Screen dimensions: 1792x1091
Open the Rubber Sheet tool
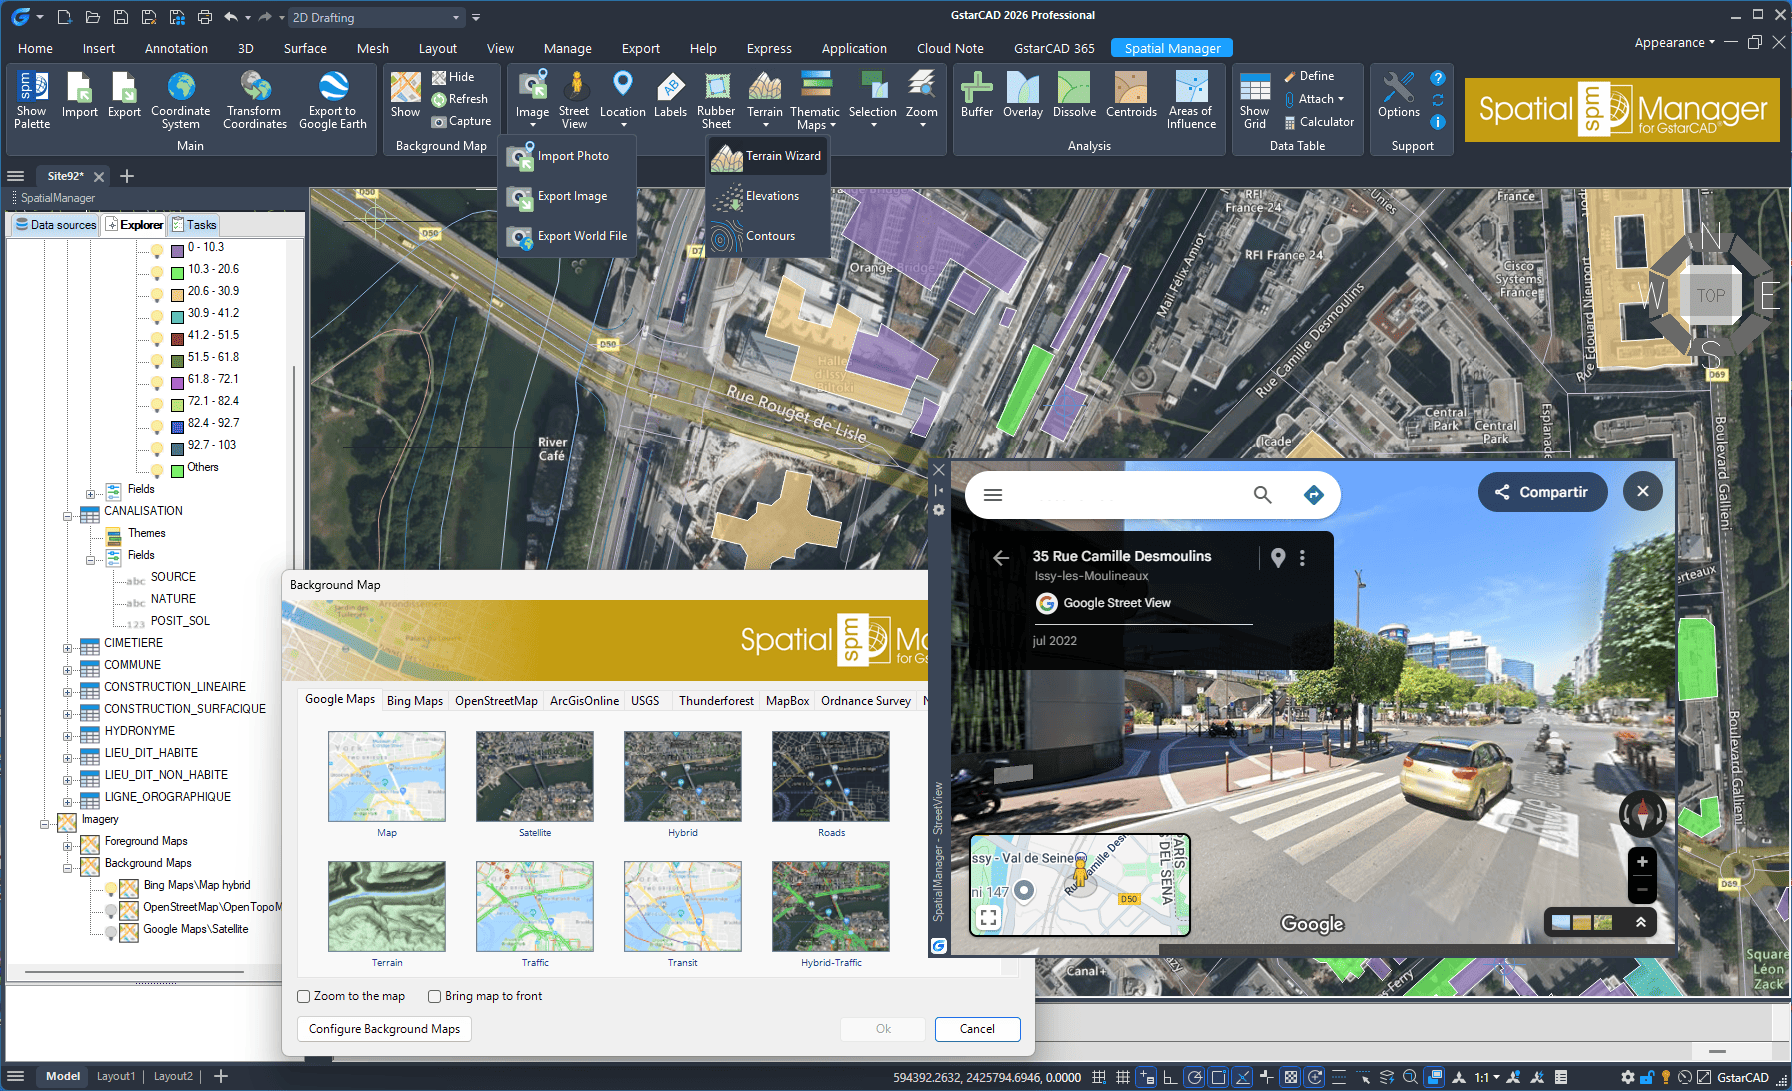coord(716,100)
